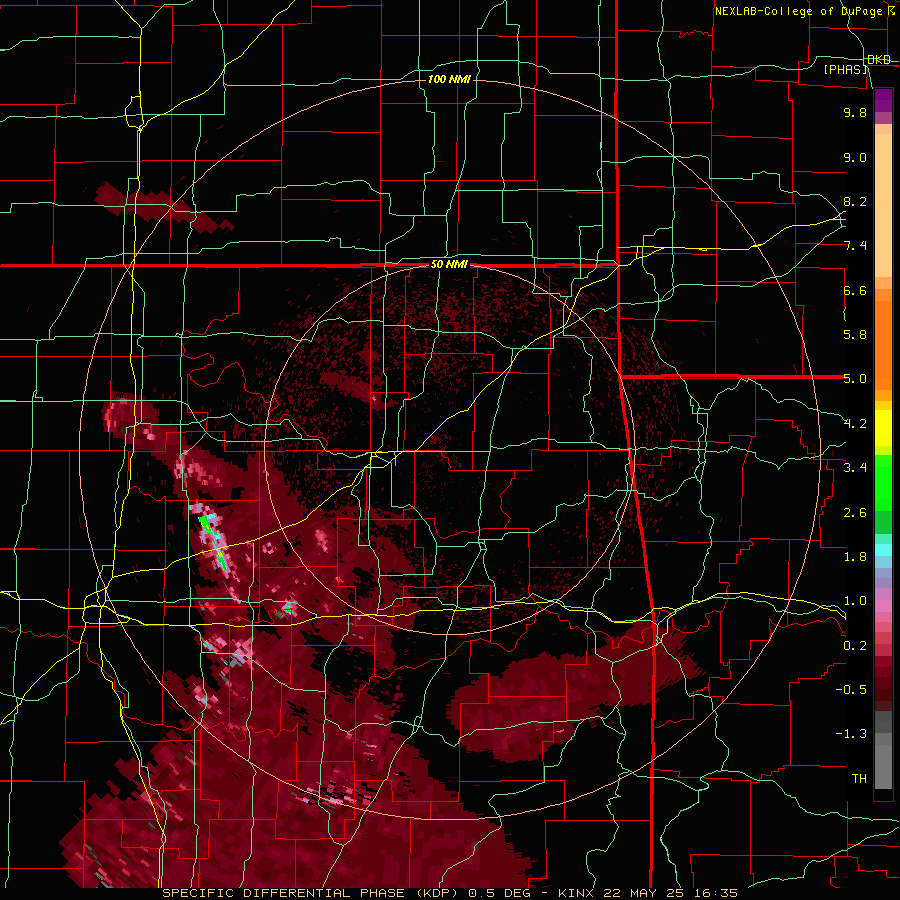
Task: Click the 3.4 value on the color scale
Action: 855,468
